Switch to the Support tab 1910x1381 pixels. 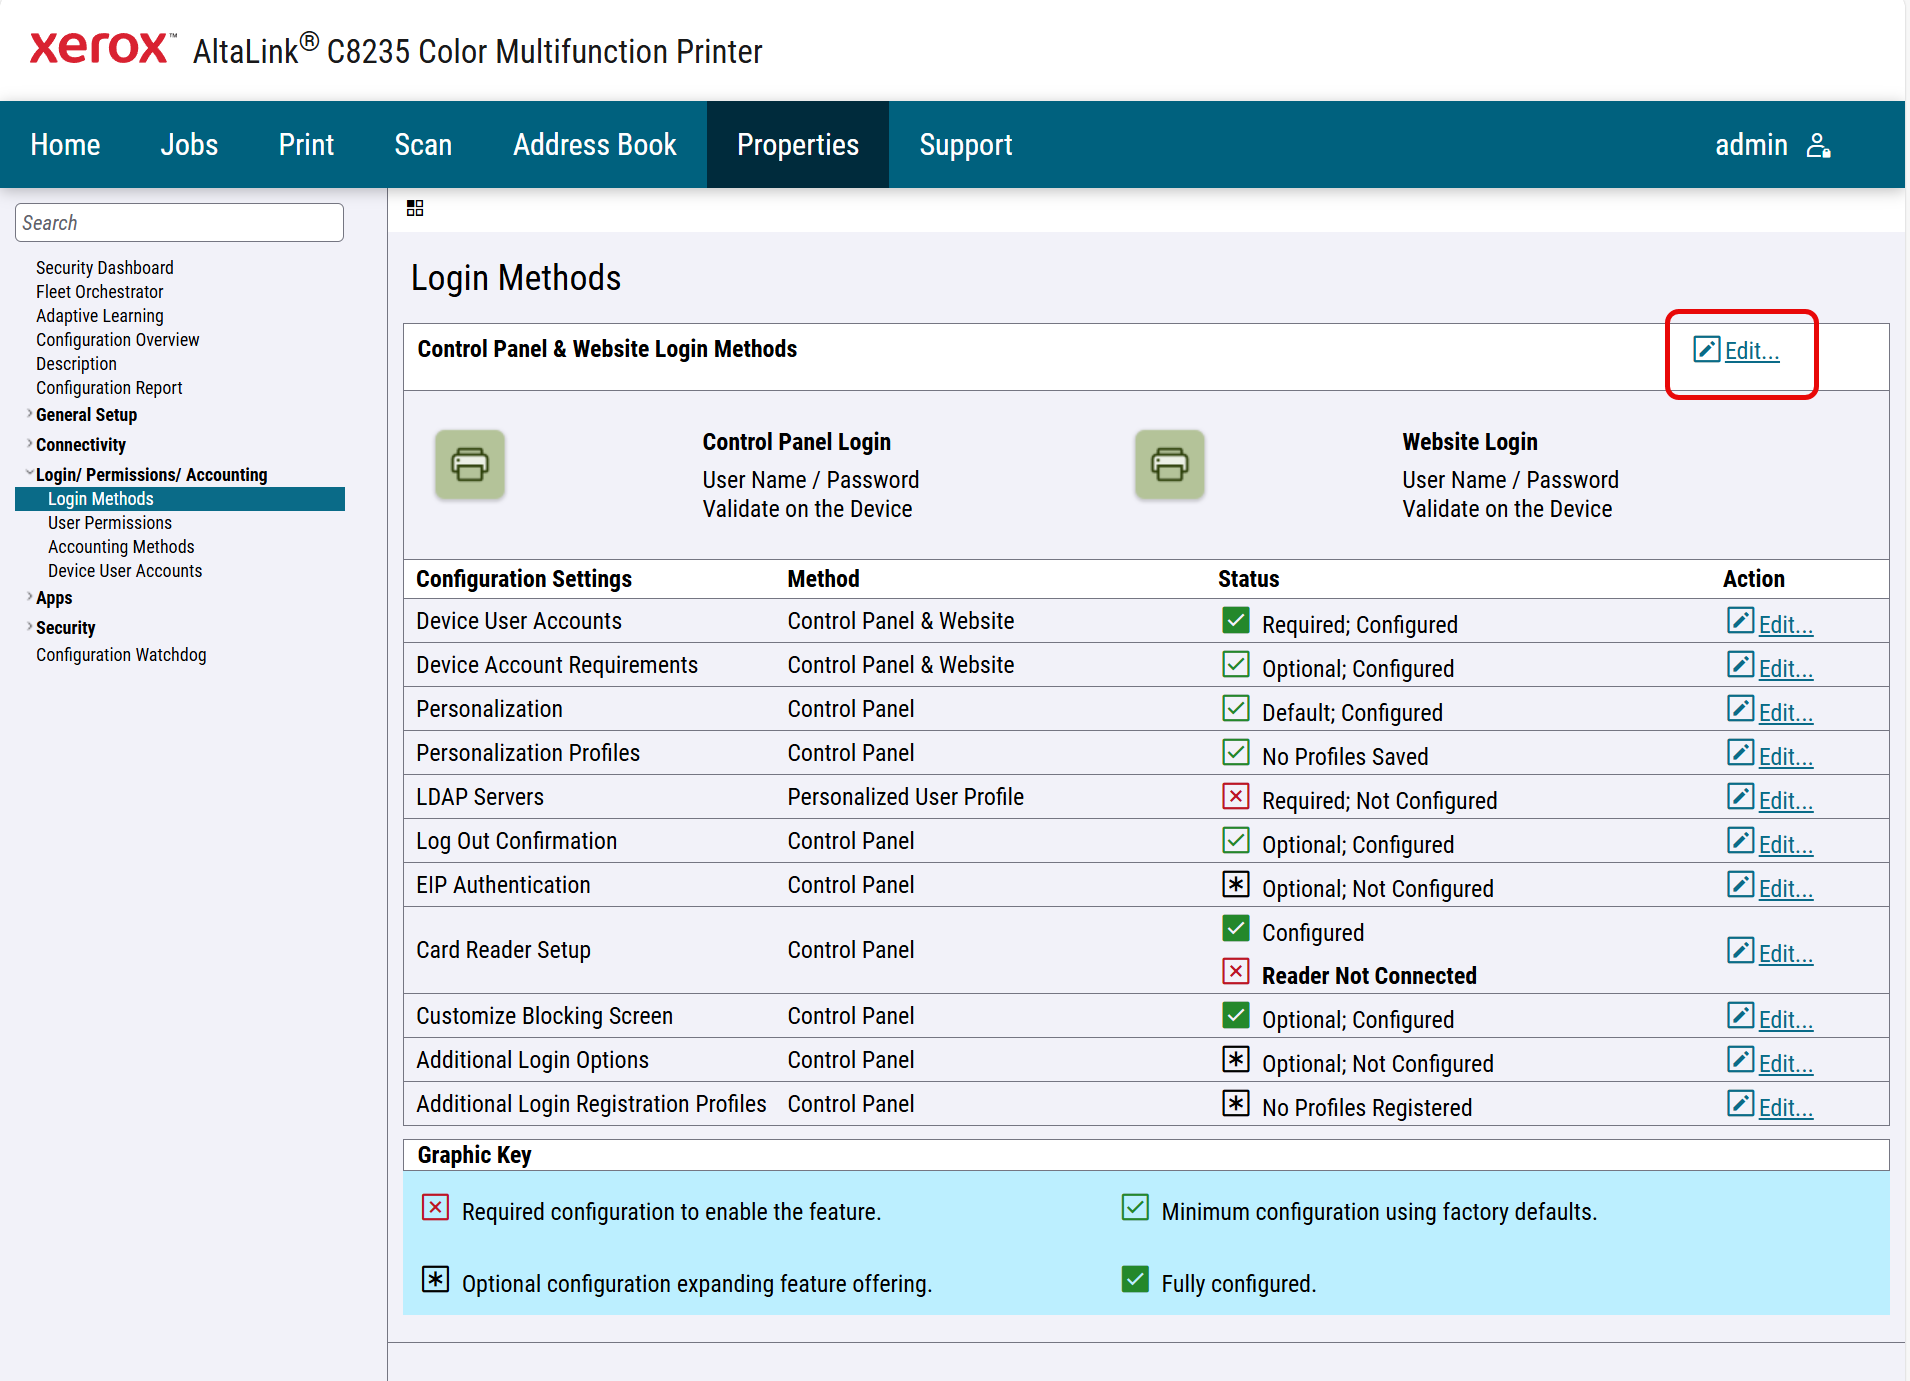point(965,145)
